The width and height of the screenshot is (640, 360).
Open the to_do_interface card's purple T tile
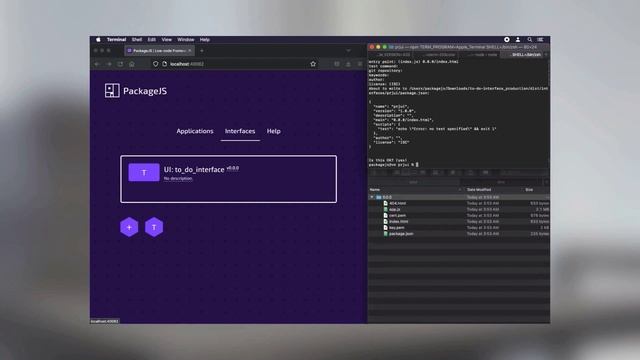pos(144,172)
